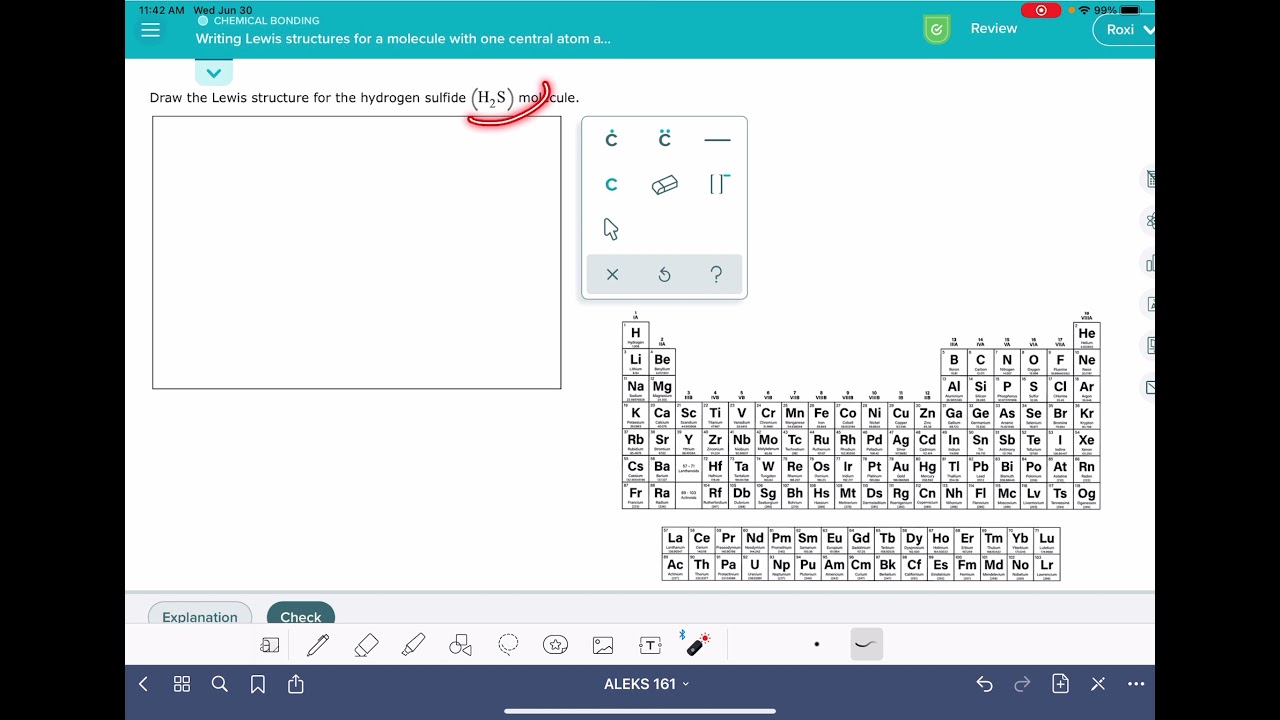
Task: Select helium He in periodic table
Action: [1087, 335]
